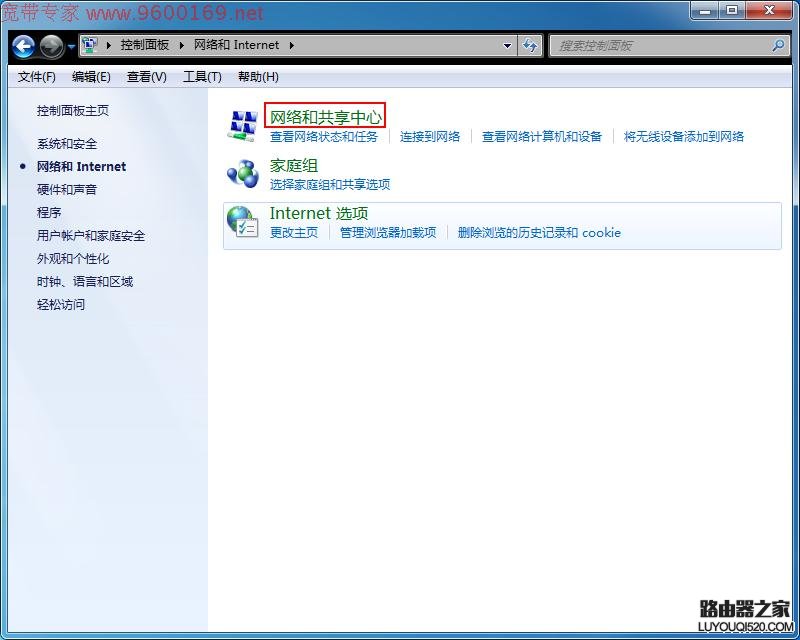Viewport: 800px width, 640px height.
Task: Open the address bar history dropdown
Action: point(508,46)
